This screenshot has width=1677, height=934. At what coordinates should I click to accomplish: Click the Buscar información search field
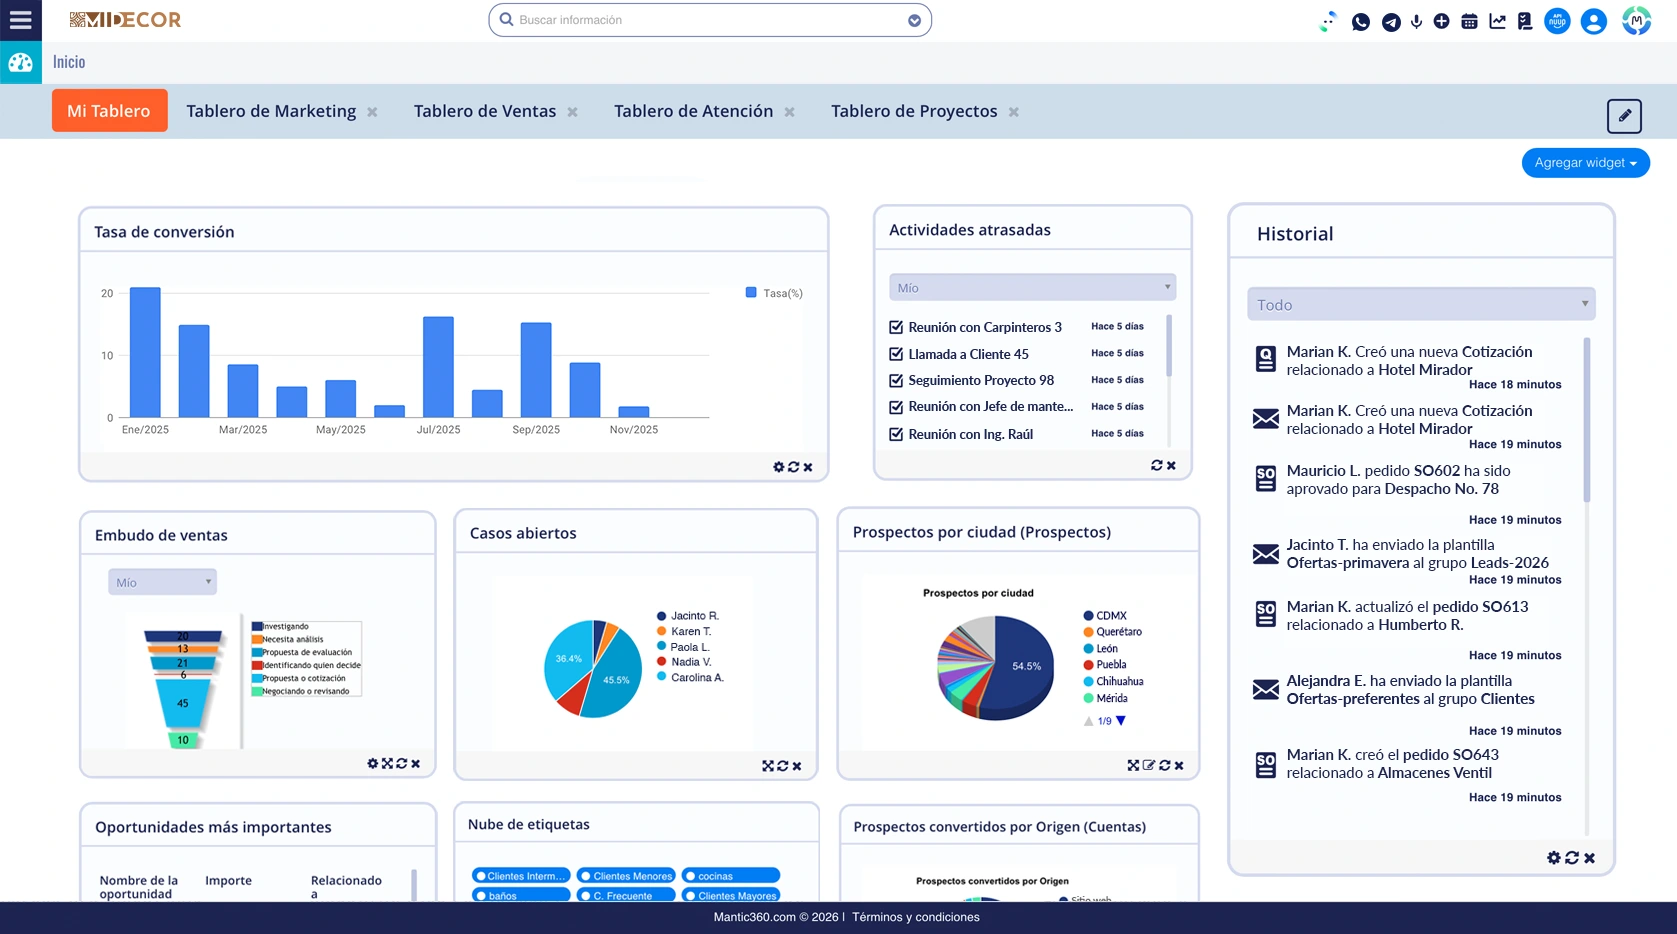pyautogui.click(x=708, y=20)
